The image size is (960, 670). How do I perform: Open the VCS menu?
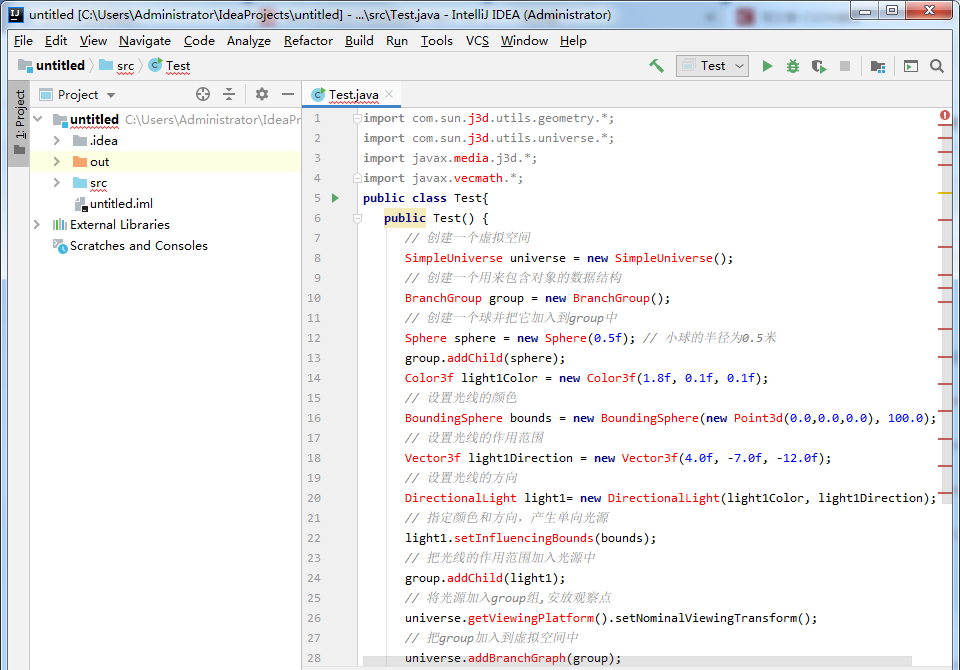[x=477, y=41]
